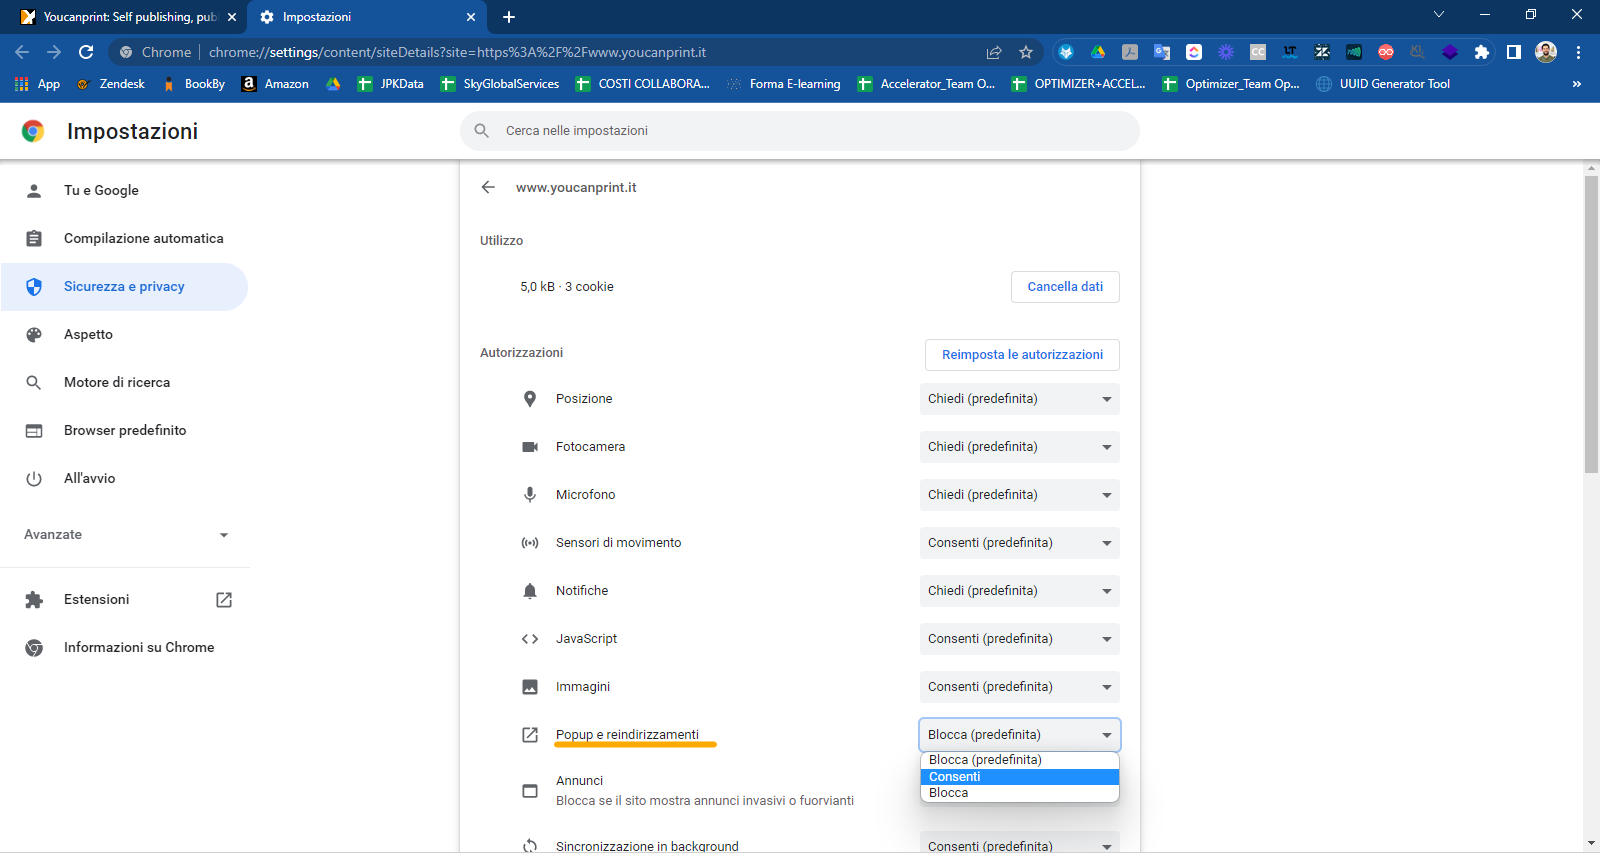This screenshot has width=1600, height=853.
Task: Go to 'Aspetto' settings section
Action: 88,335
